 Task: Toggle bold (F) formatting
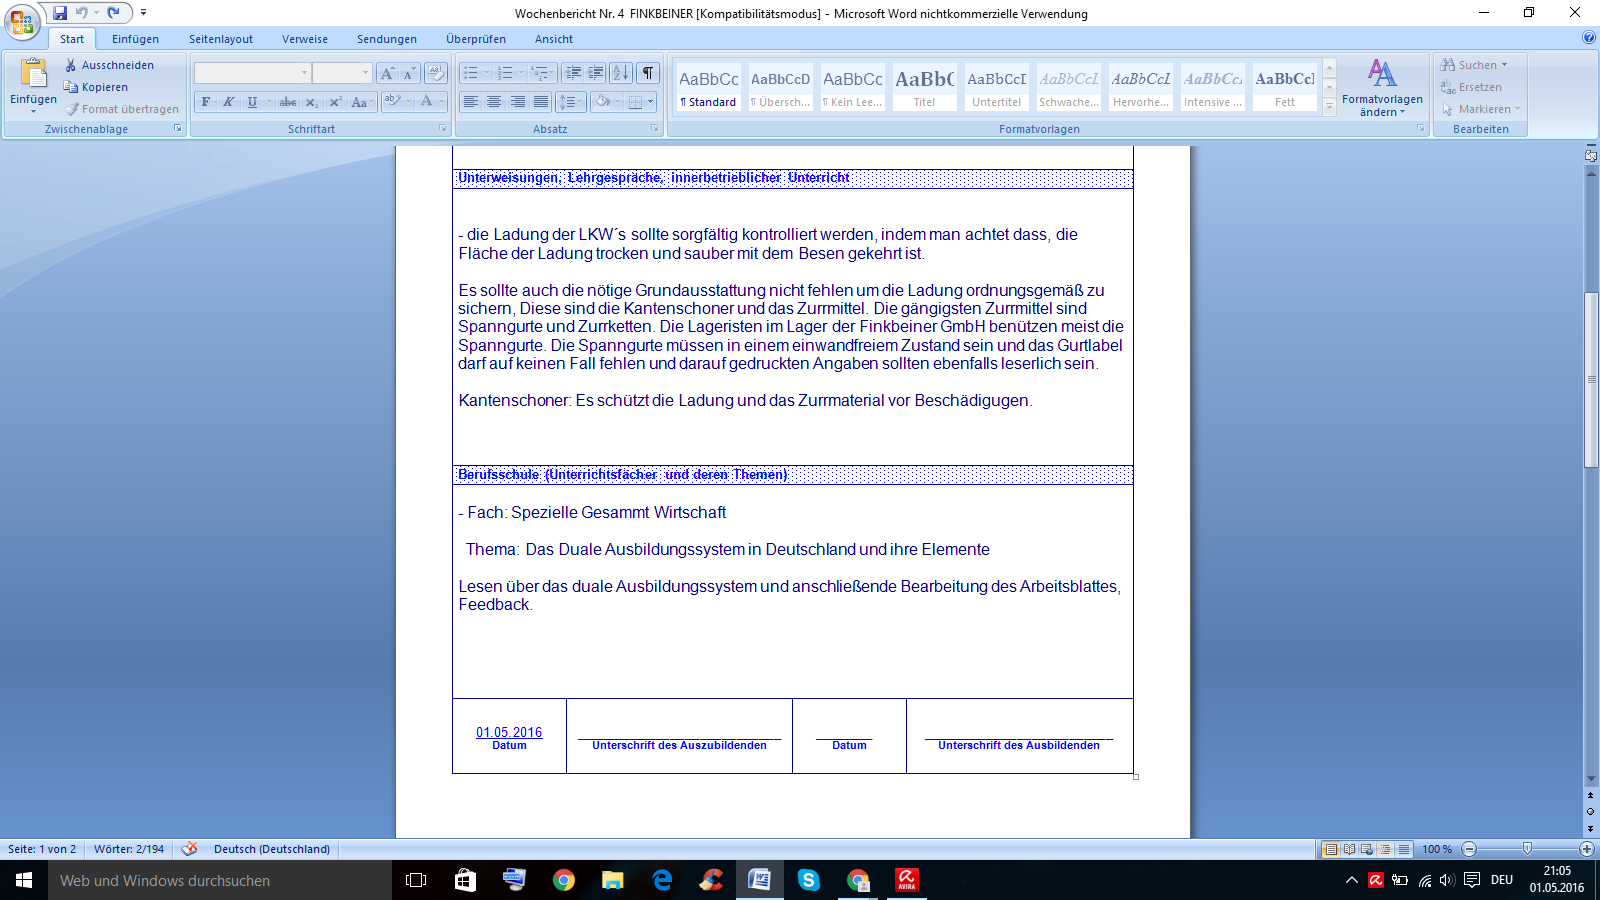[x=206, y=102]
